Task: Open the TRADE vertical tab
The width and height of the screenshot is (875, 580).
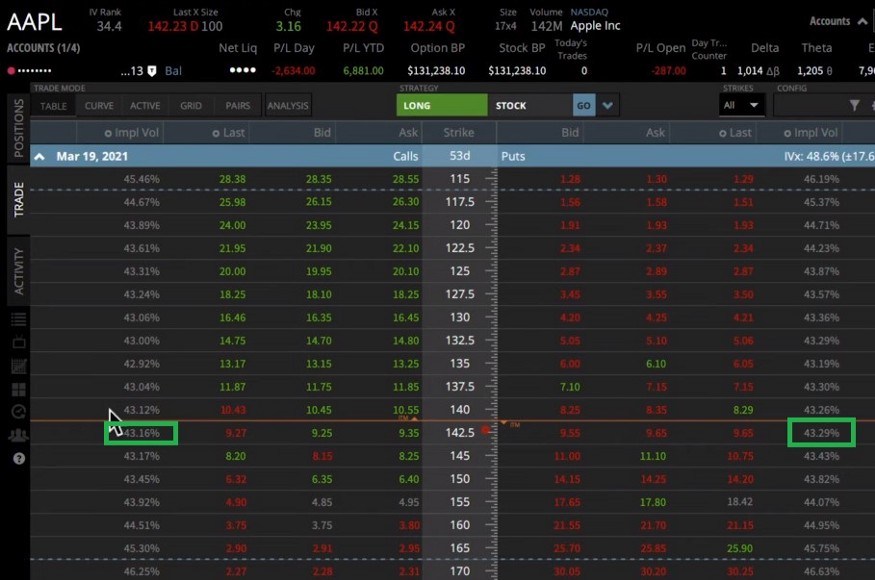Action: [18, 199]
